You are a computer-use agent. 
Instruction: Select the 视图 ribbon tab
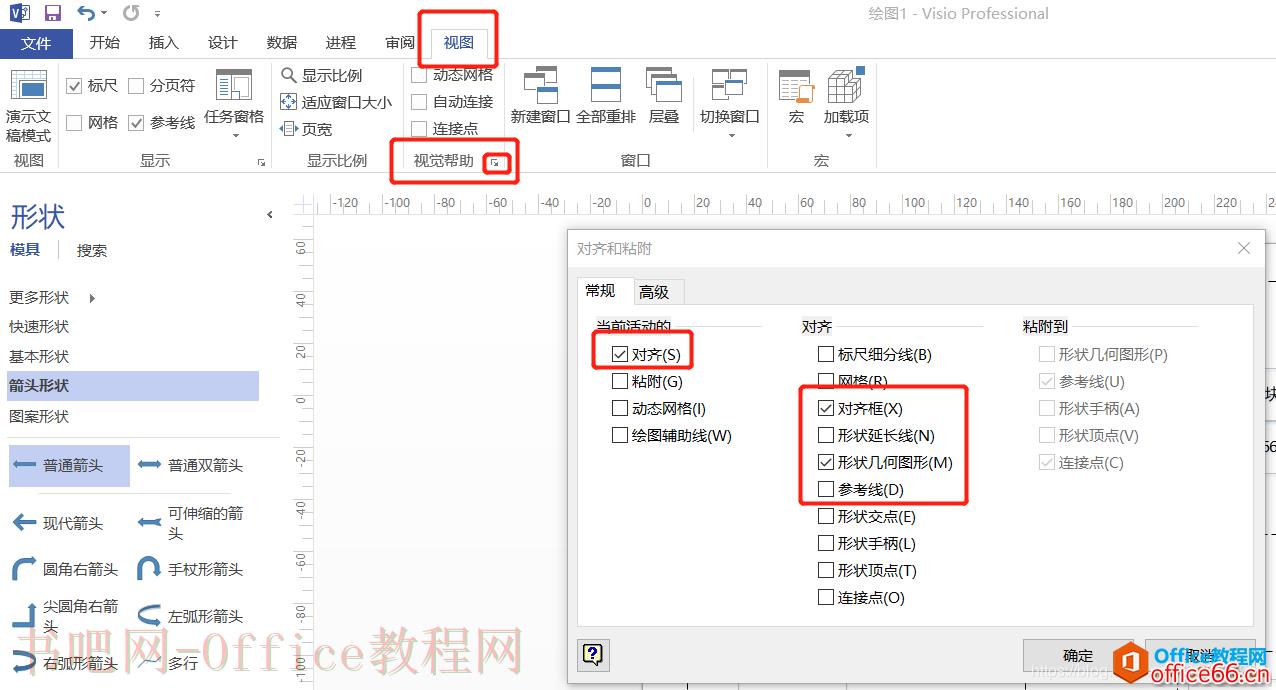pyautogui.click(x=459, y=43)
